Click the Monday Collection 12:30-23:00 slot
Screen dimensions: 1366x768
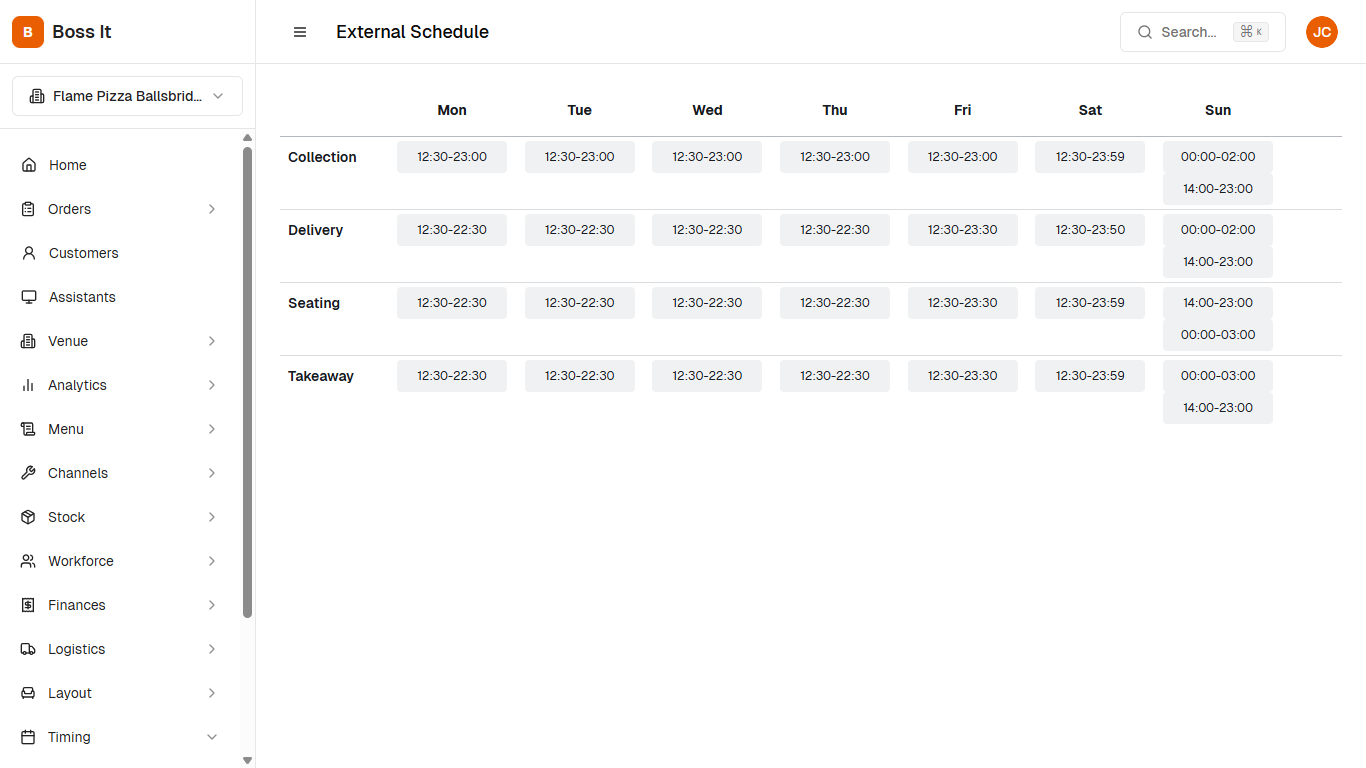[452, 157]
